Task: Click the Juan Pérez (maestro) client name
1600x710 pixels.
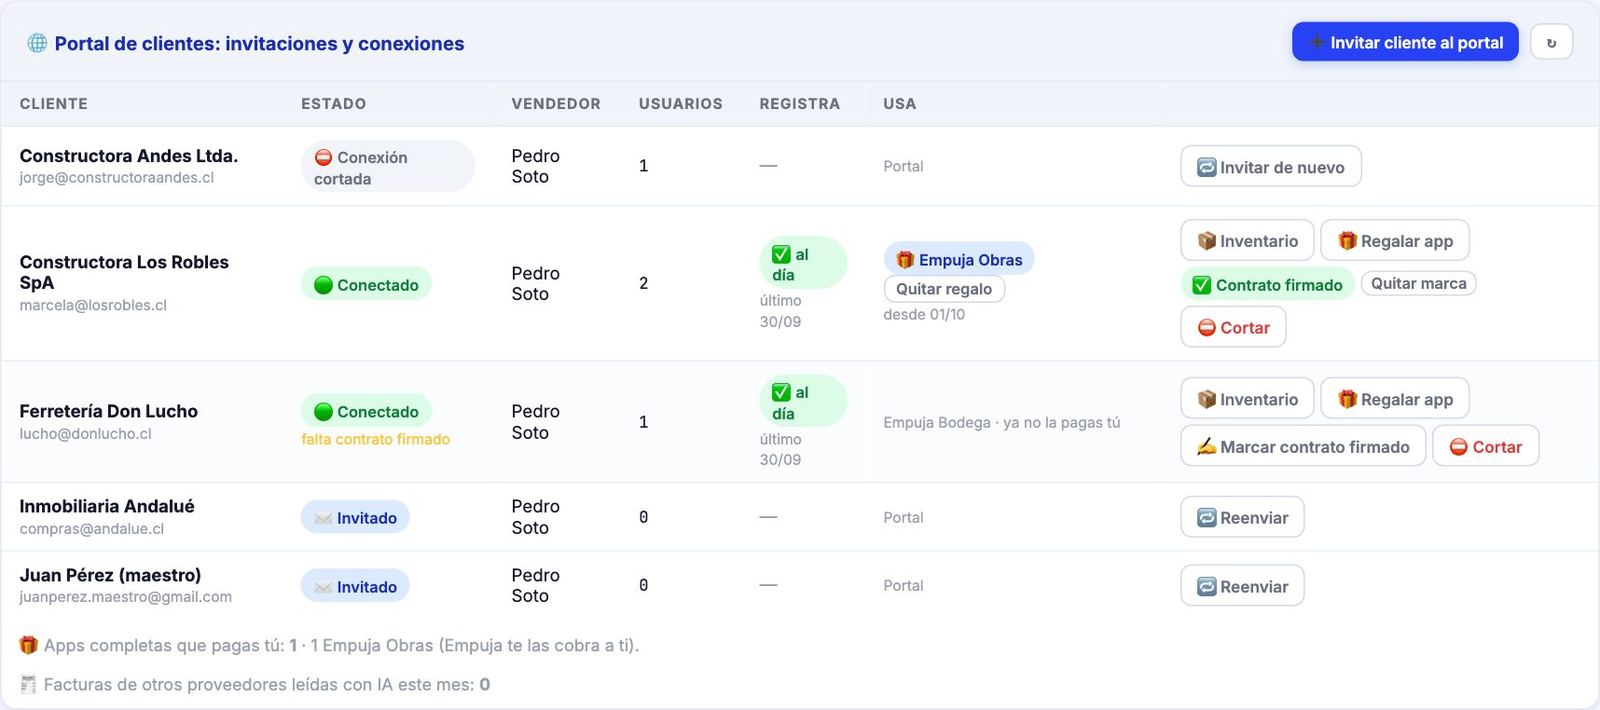Action: click(110, 575)
